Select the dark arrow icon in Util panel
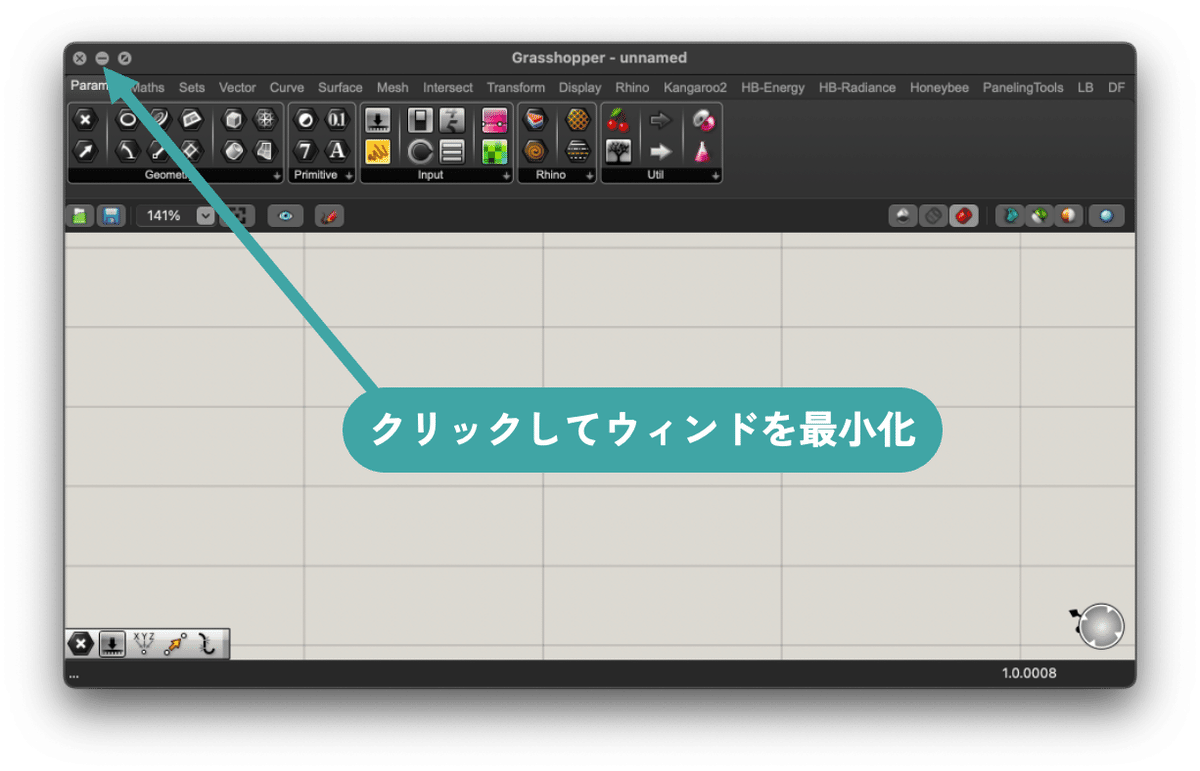 pos(660,120)
